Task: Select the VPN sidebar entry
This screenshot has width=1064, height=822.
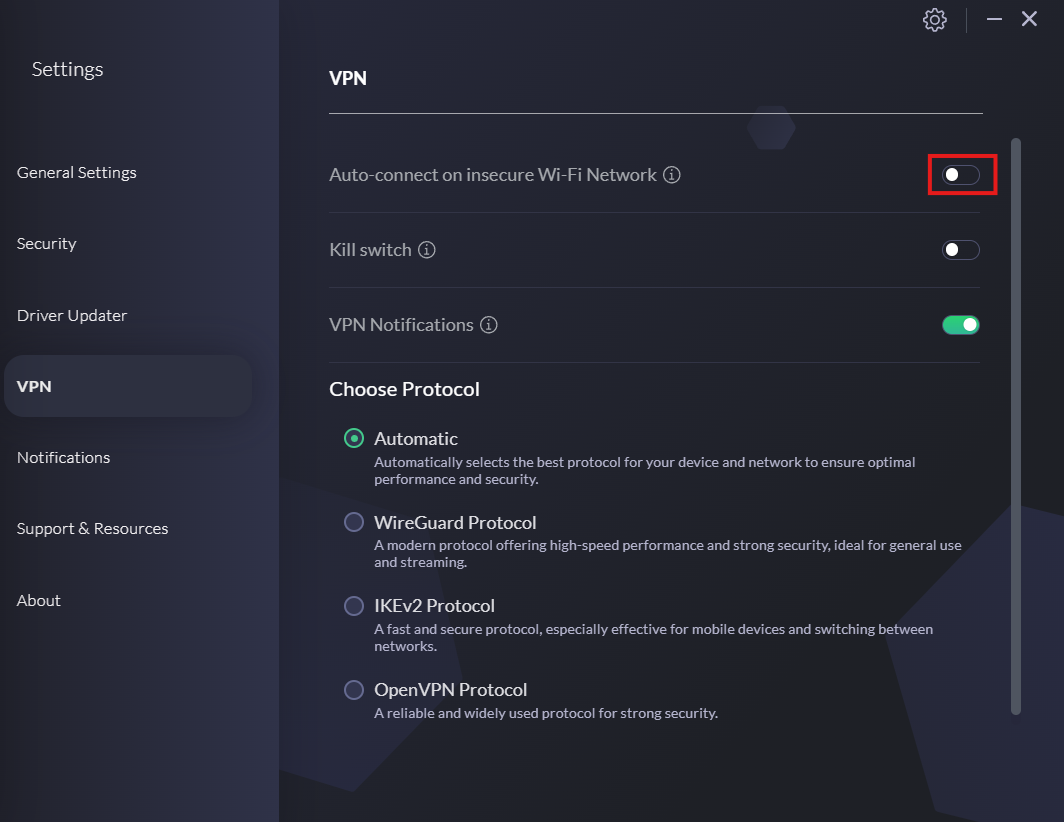Action: 34,386
